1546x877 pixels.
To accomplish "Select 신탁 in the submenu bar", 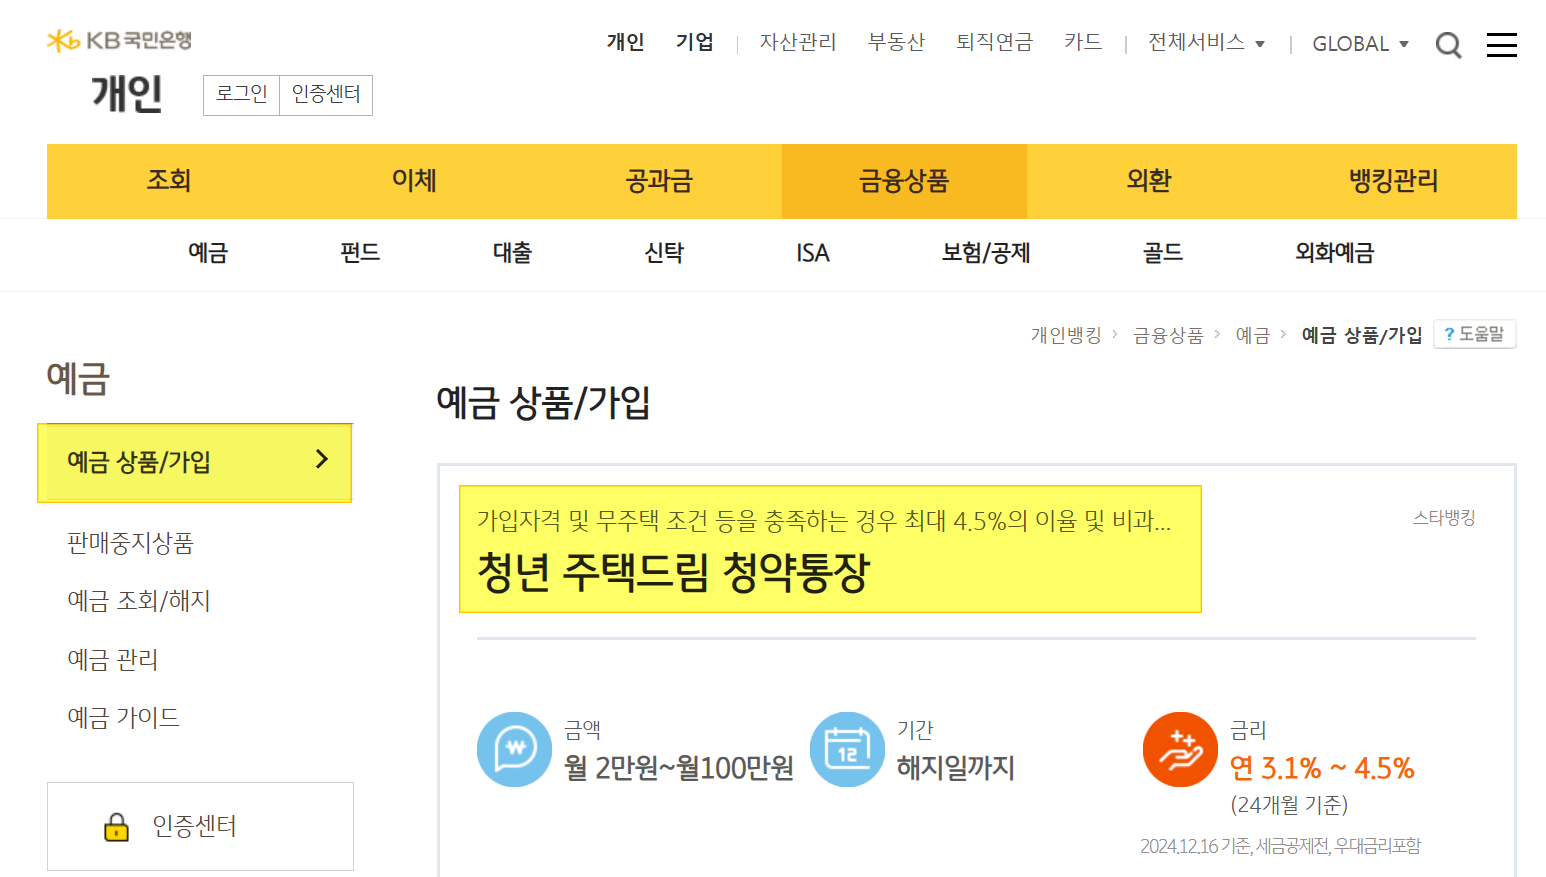I will click(x=664, y=253).
